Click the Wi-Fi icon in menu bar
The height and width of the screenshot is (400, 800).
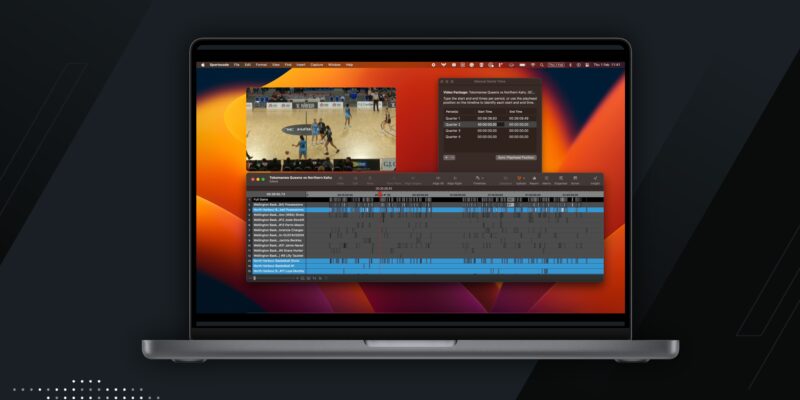(534, 65)
